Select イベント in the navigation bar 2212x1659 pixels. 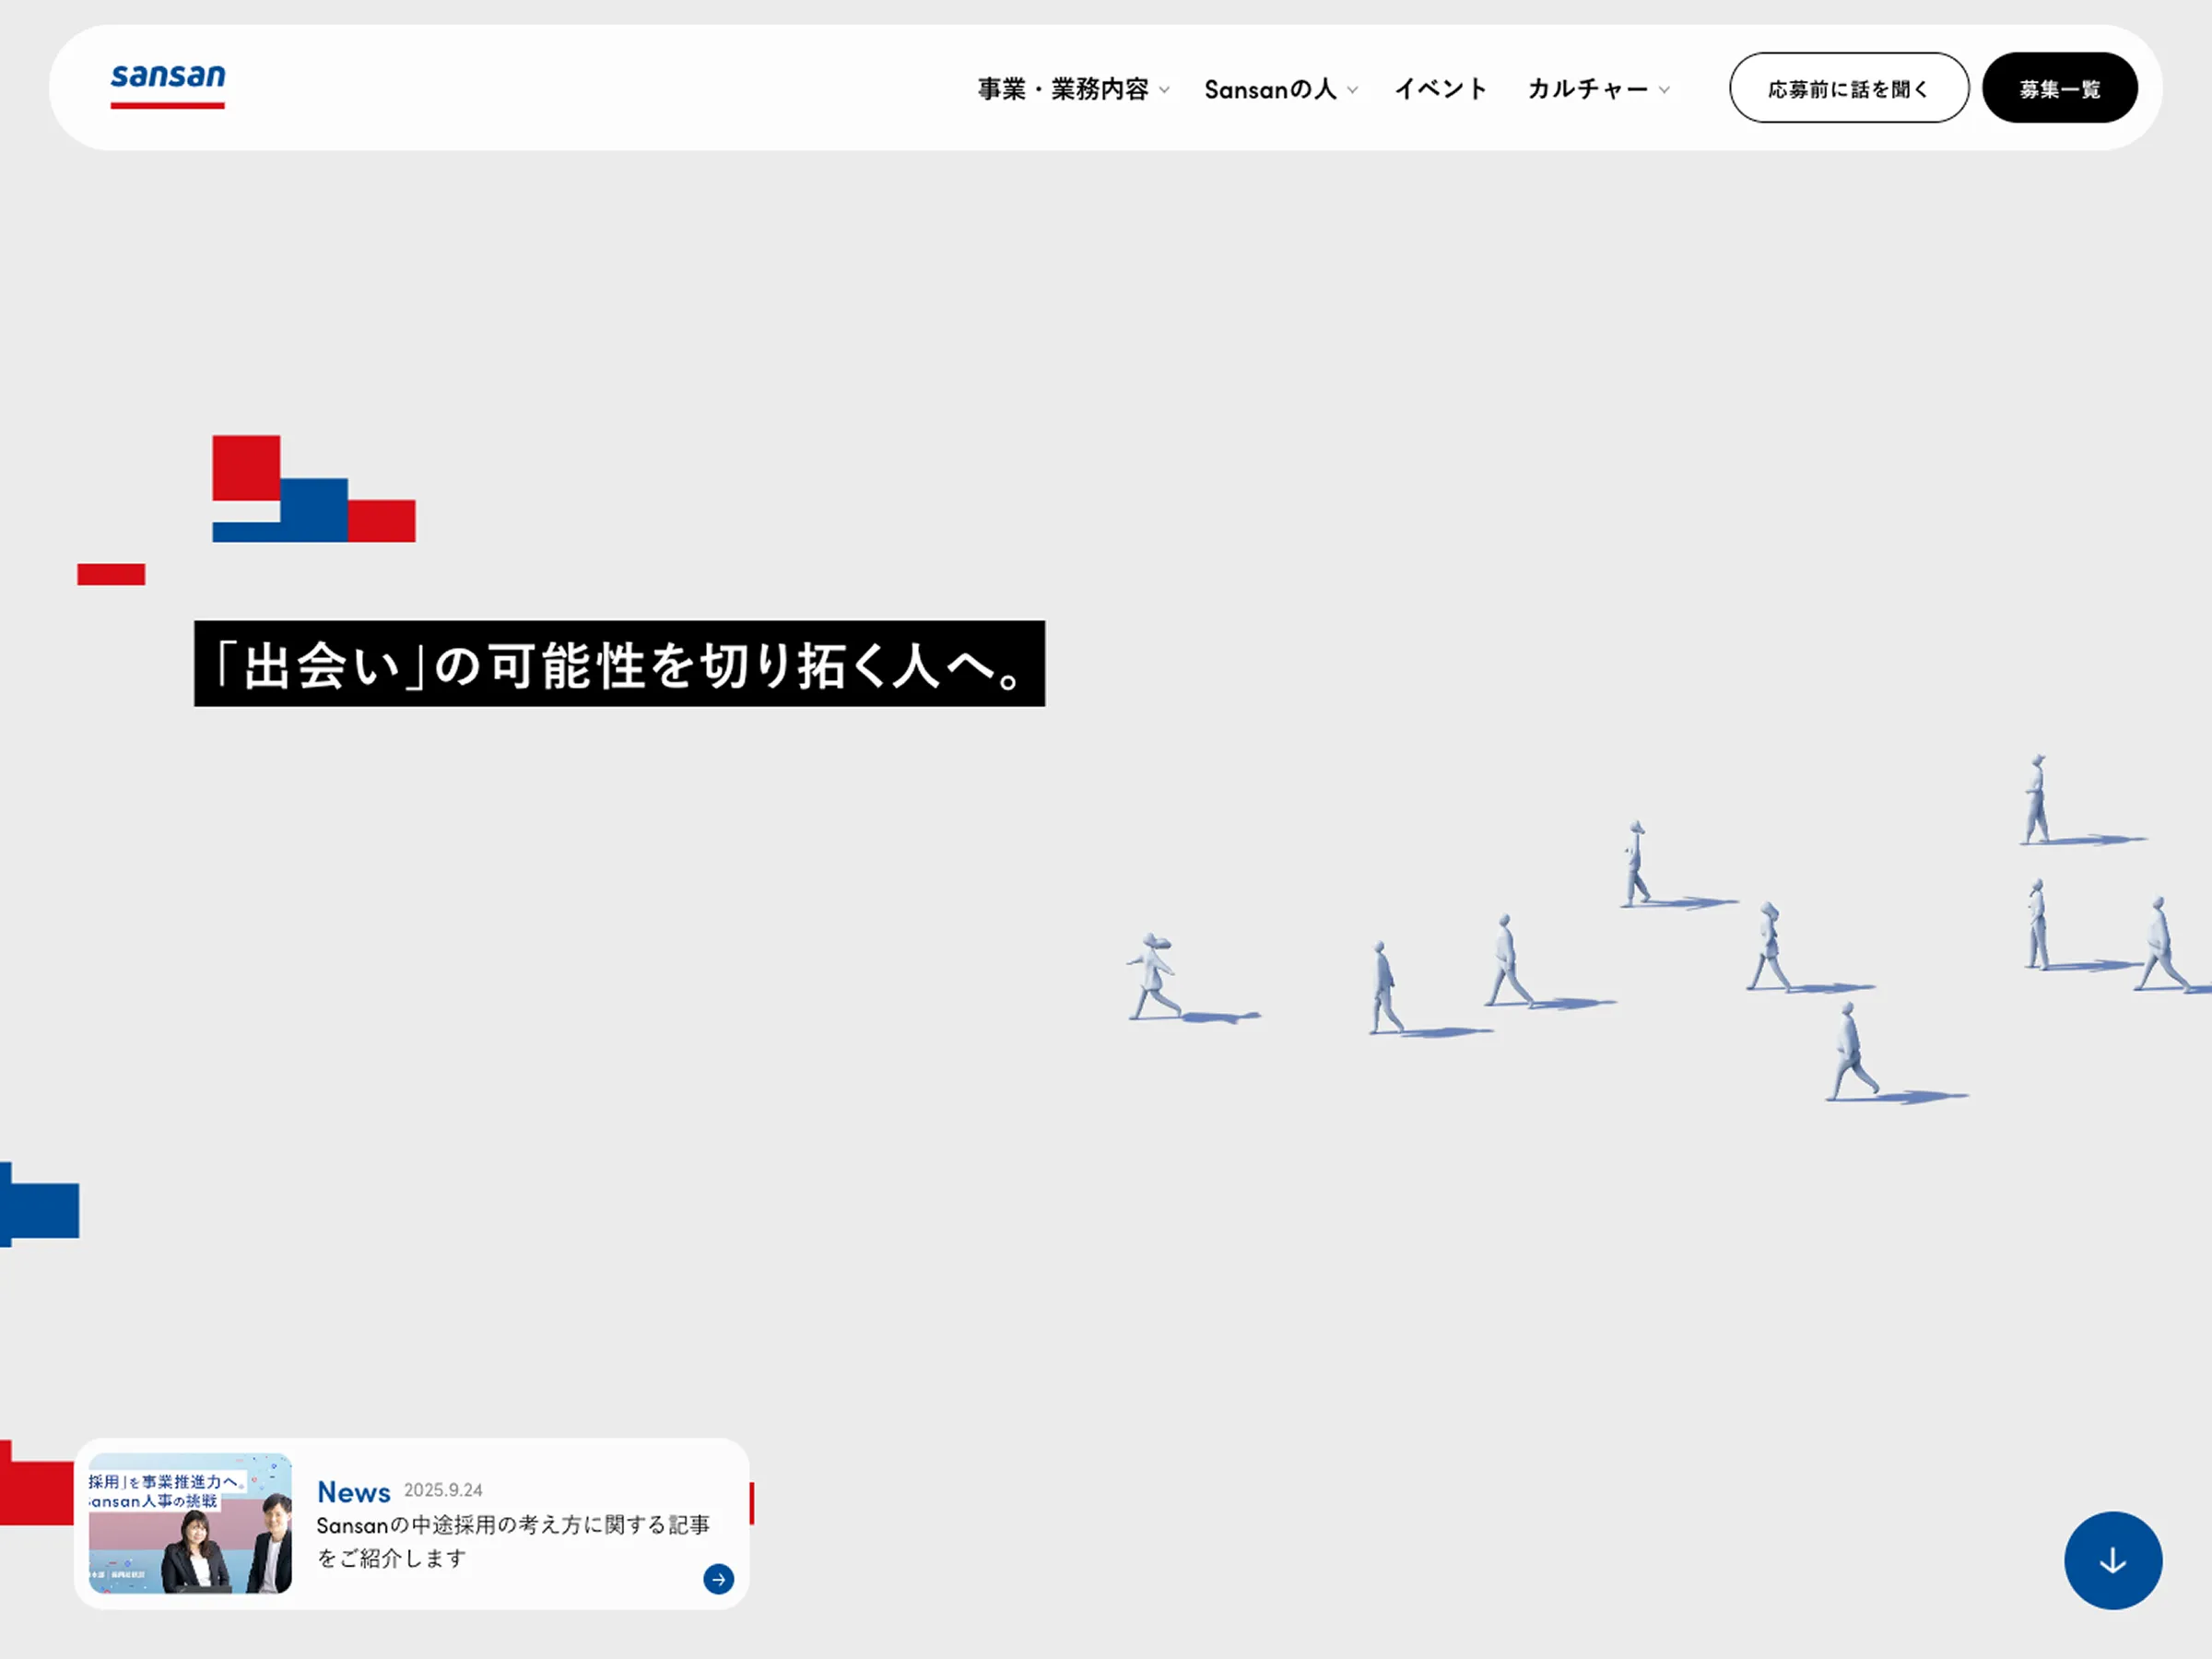pyautogui.click(x=1440, y=90)
